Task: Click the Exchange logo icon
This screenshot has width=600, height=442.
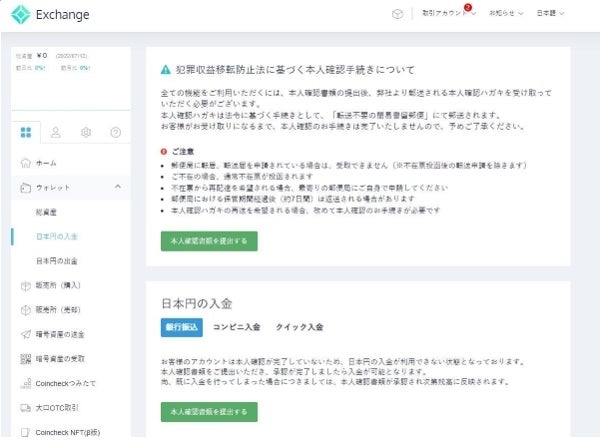Action: tap(19, 15)
